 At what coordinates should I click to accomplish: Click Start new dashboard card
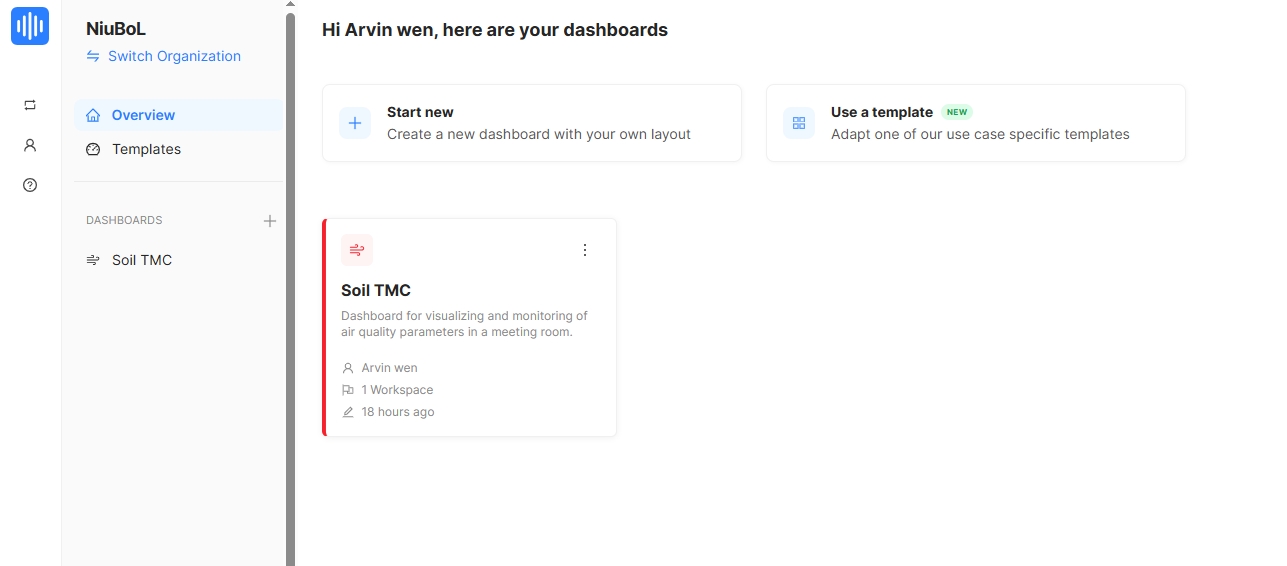point(532,123)
